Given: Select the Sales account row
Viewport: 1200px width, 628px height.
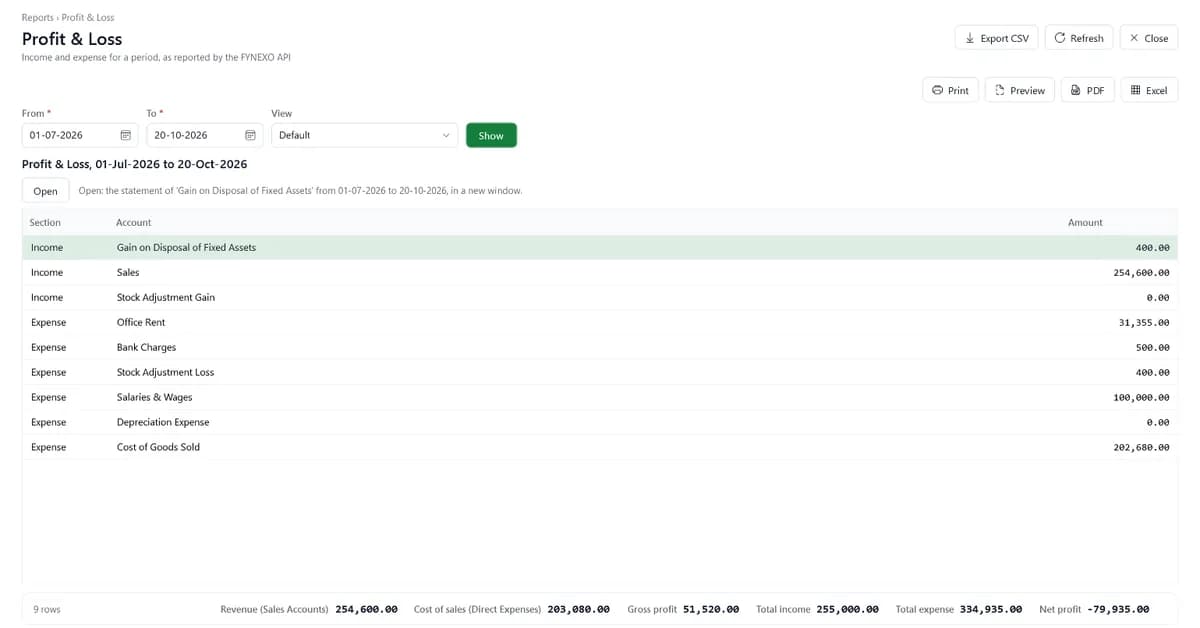Looking at the screenshot, I should pos(600,272).
